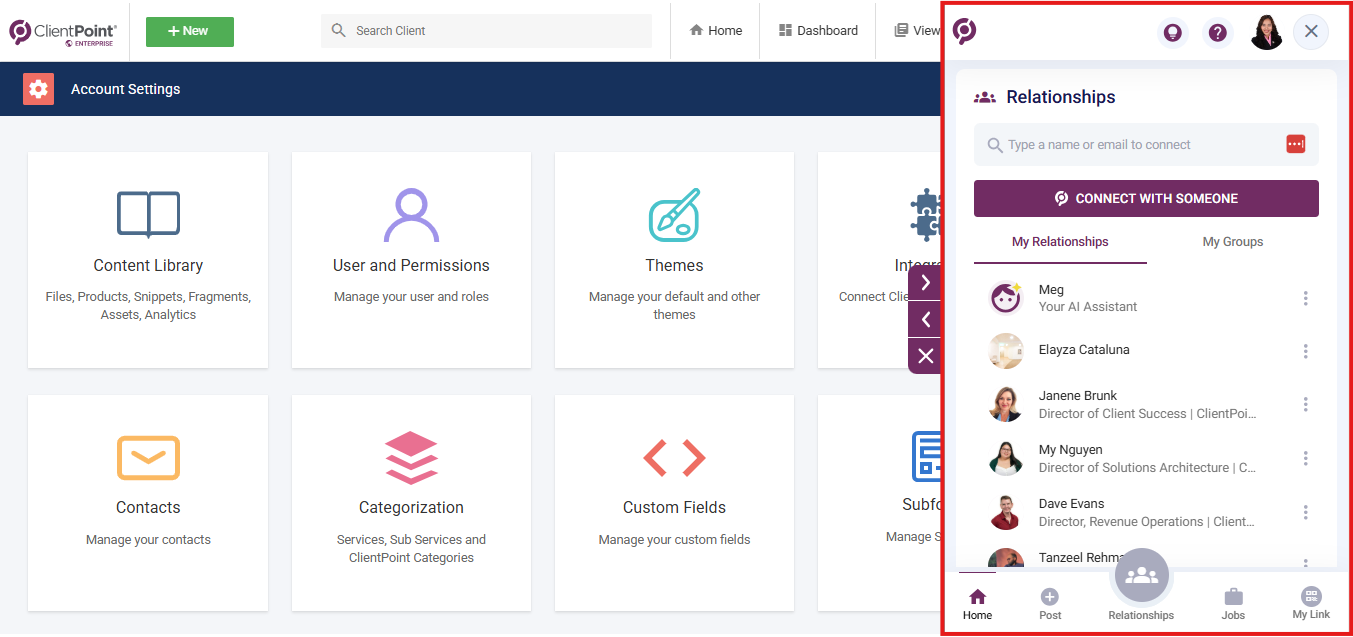Open the Content Library book icon
The image size is (1353, 637).
click(x=148, y=214)
